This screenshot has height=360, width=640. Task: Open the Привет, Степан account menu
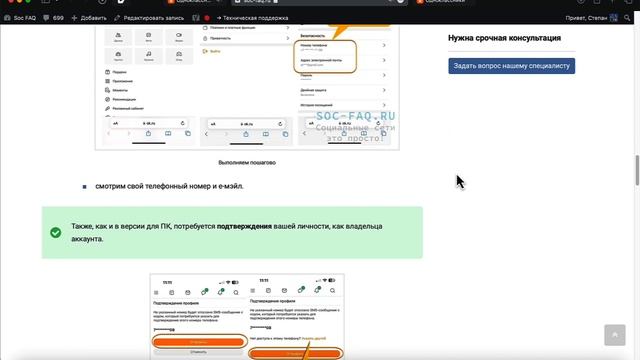click(x=591, y=18)
